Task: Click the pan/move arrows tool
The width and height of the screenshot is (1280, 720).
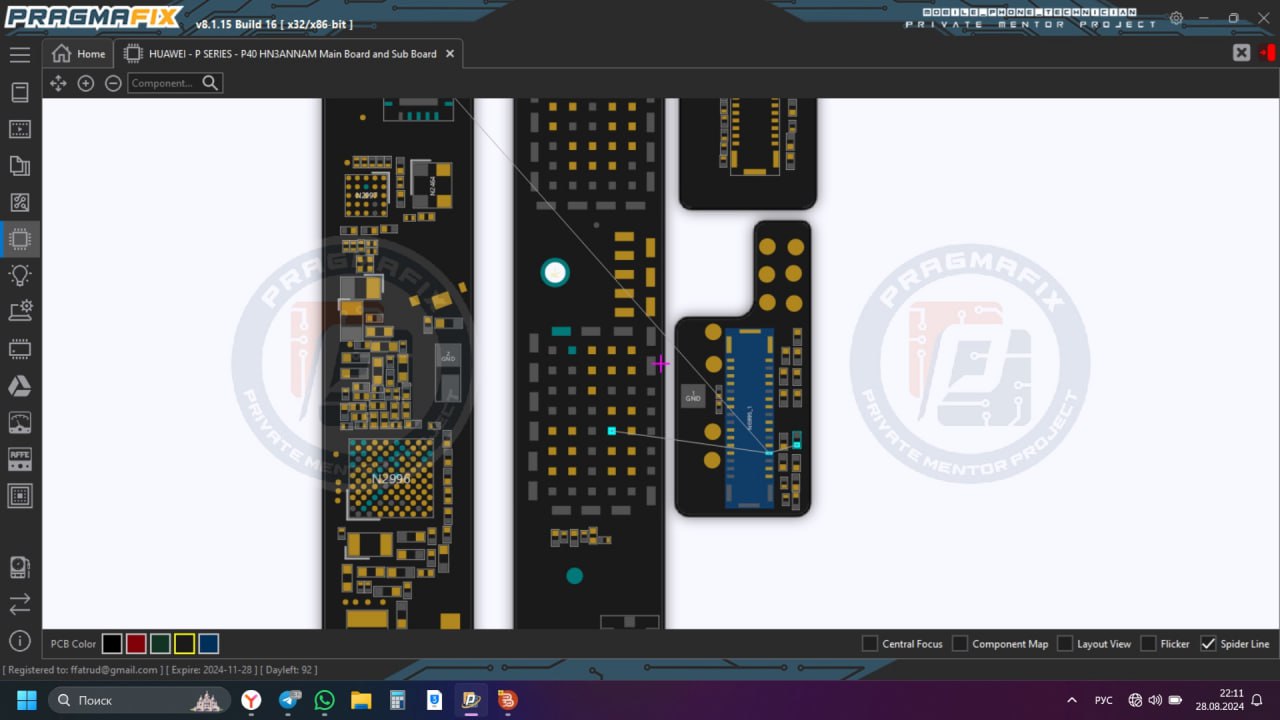Action: pos(58,83)
